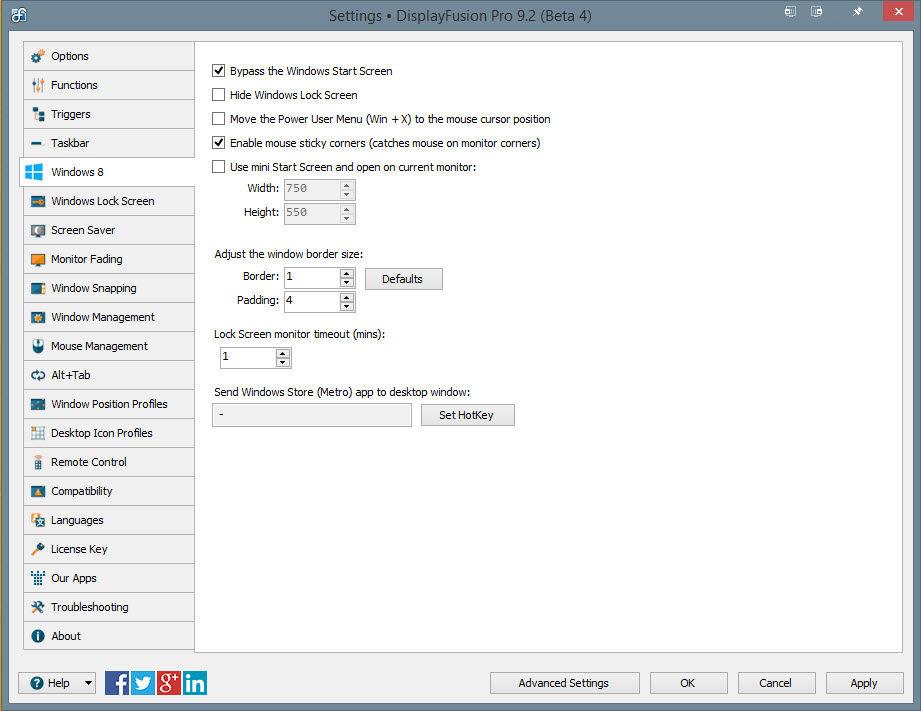Open the Twitter social link icon
Image resolution: width=921 pixels, height=711 pixels.
tap(143, 683)
